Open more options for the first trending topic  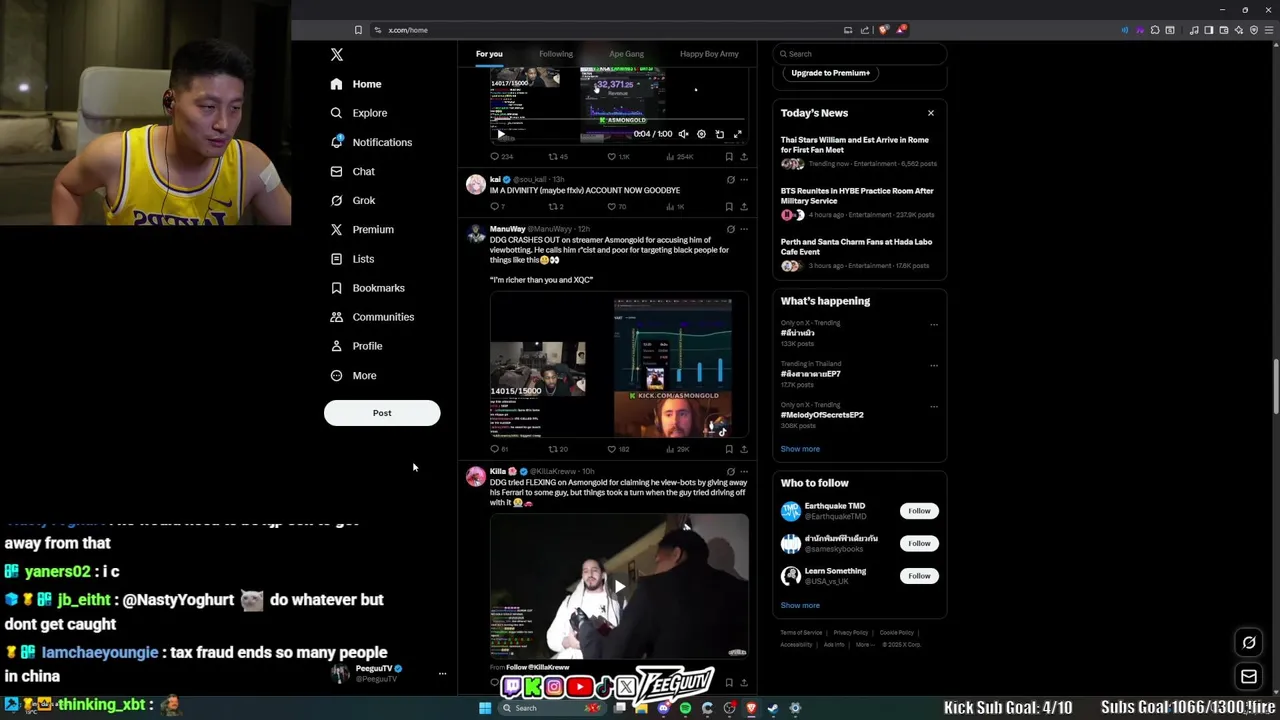tap(934, 325)
